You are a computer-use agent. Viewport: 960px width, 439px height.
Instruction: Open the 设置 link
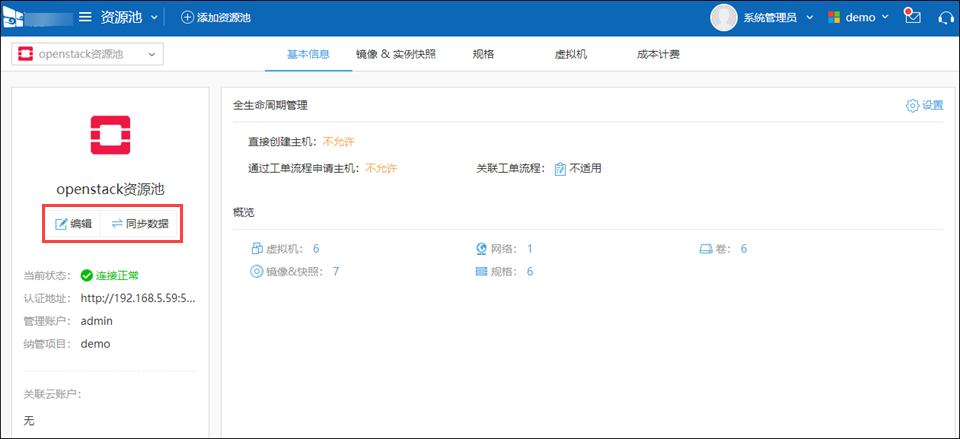(924, 105)
